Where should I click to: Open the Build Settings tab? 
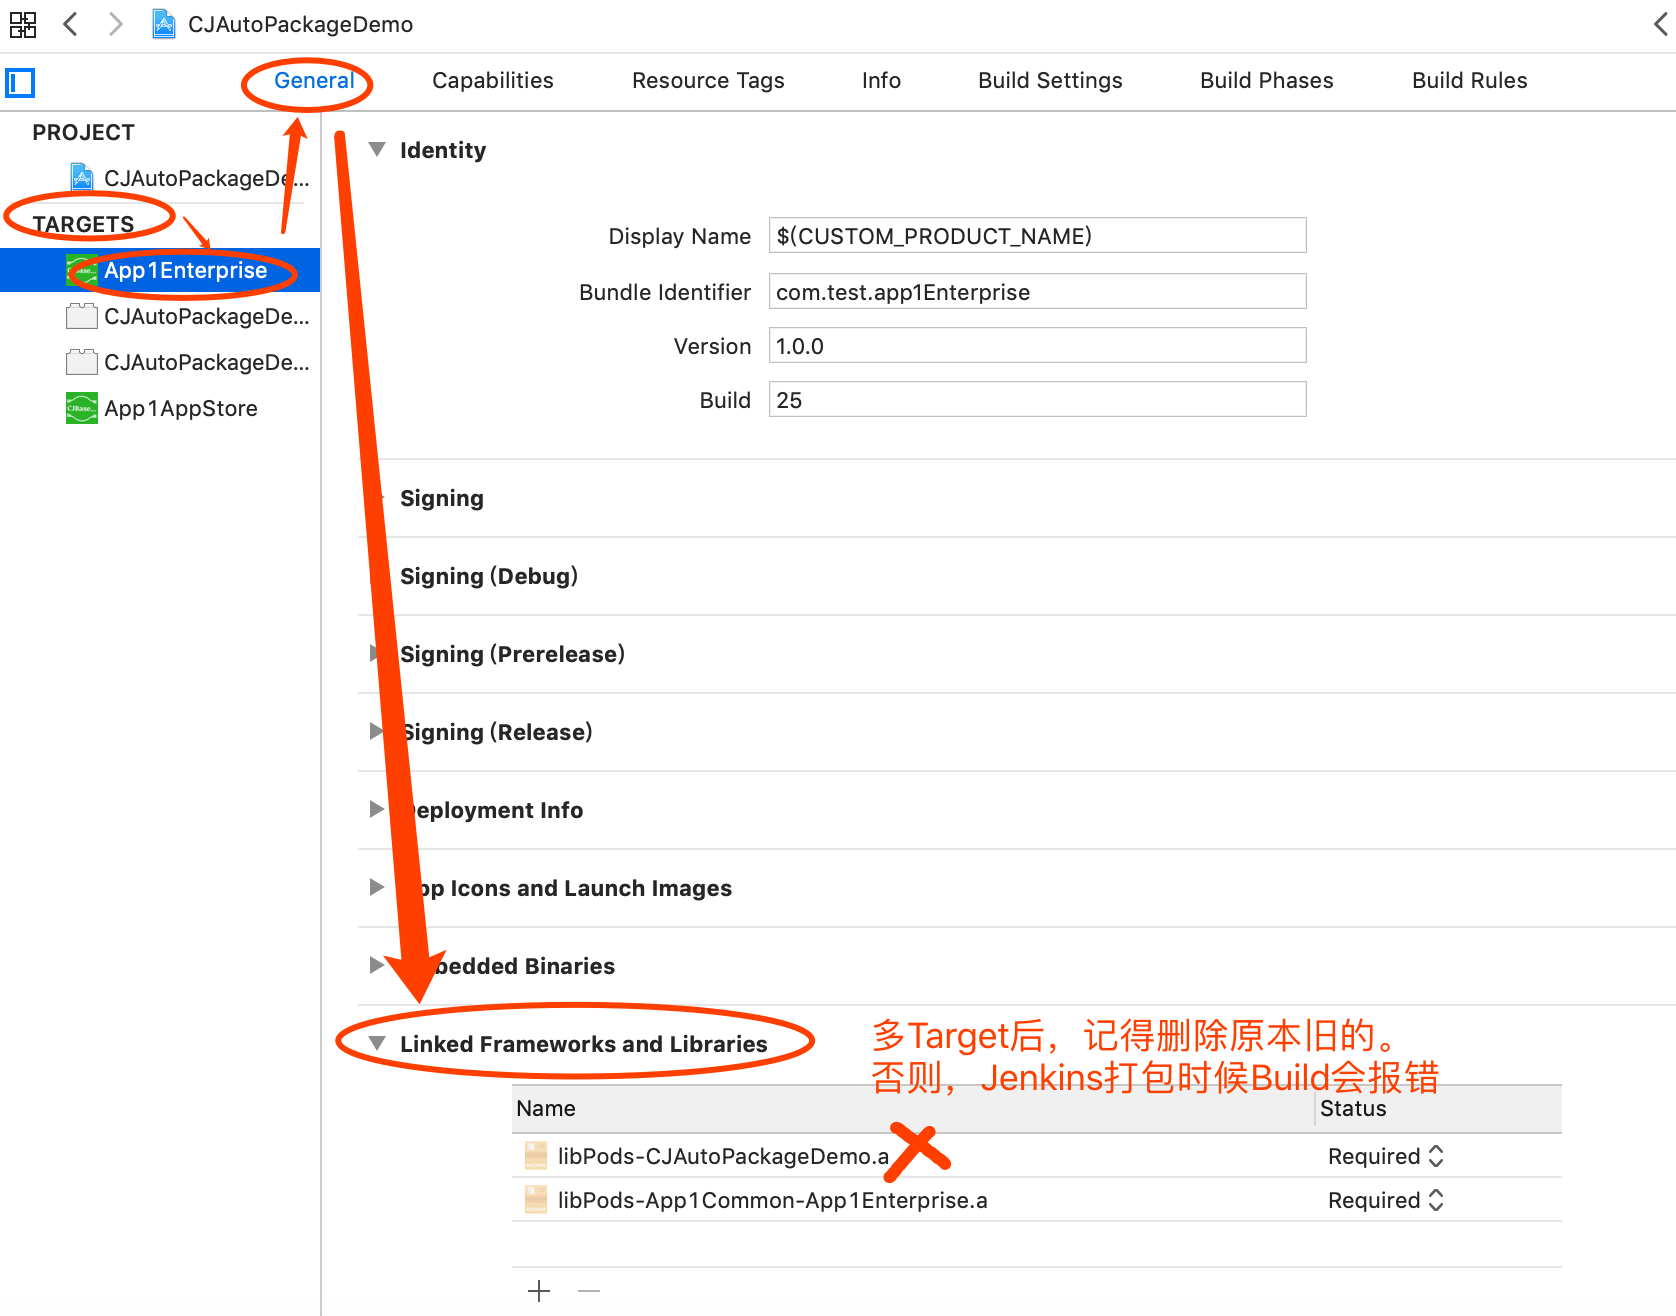[1050, 80]
